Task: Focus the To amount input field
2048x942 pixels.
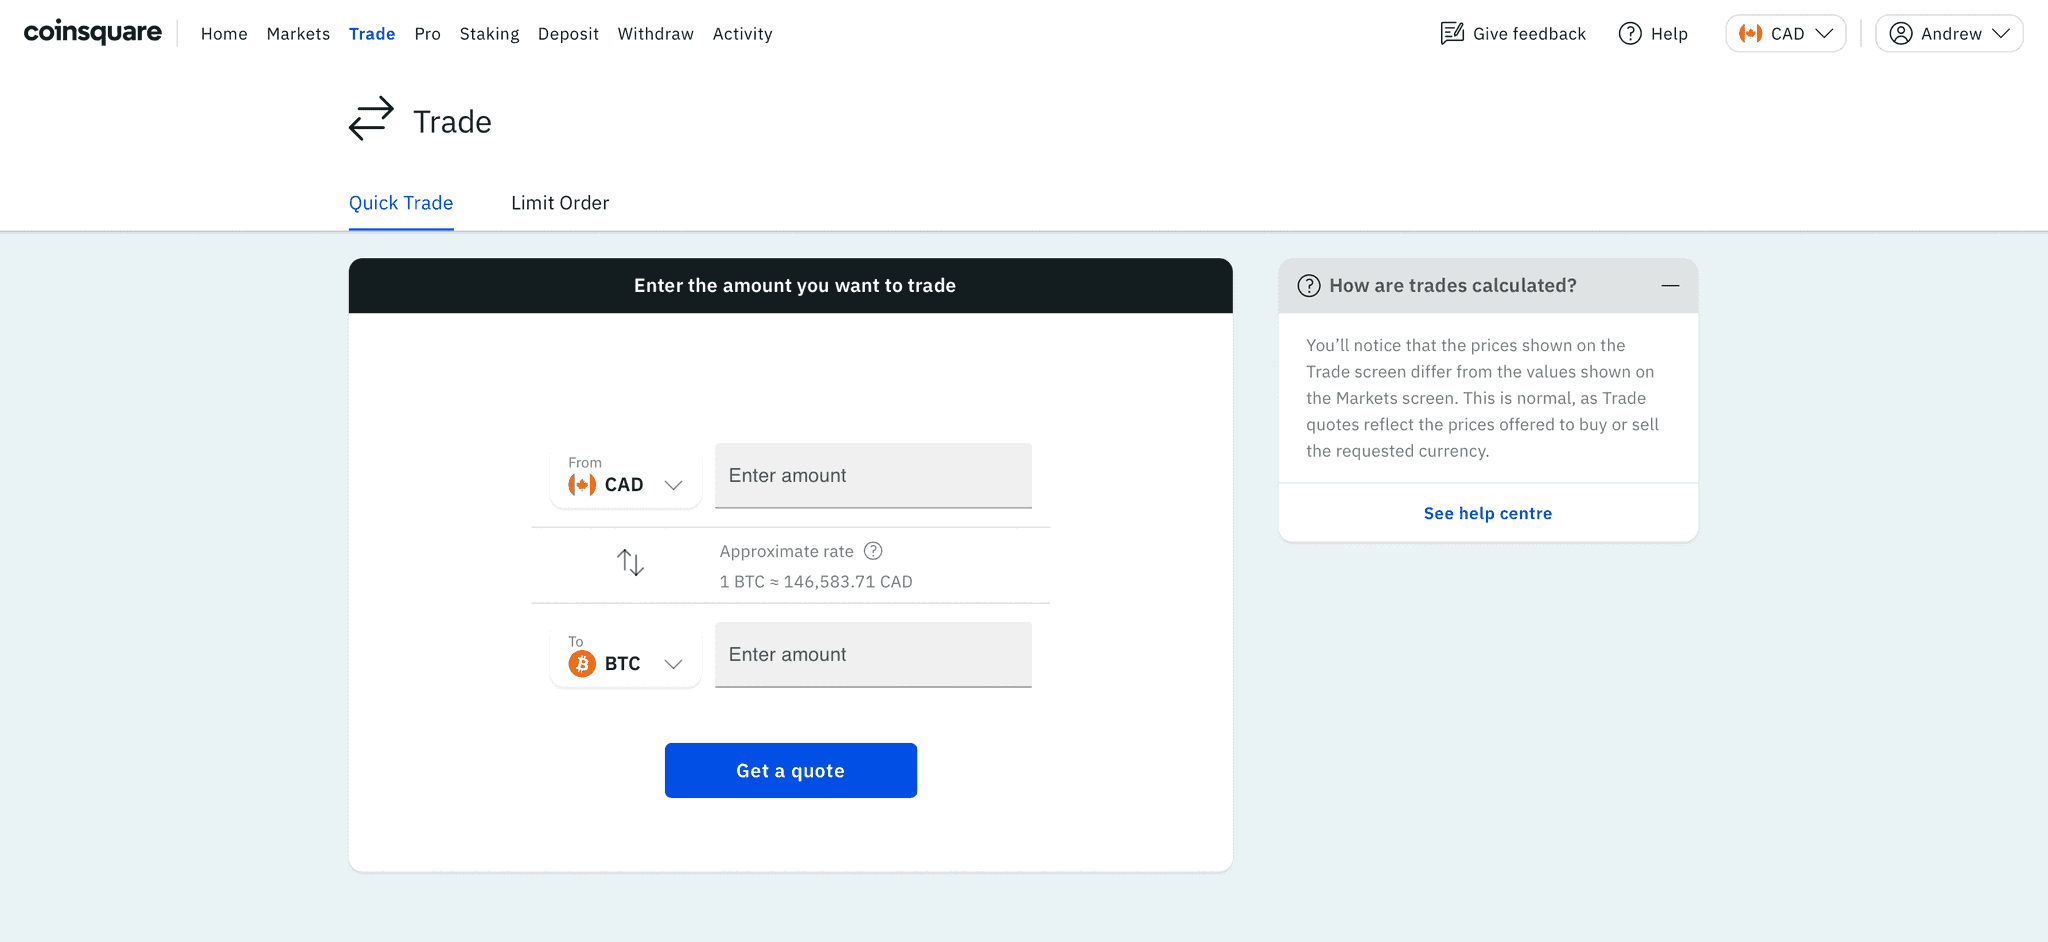Action: 873,655
